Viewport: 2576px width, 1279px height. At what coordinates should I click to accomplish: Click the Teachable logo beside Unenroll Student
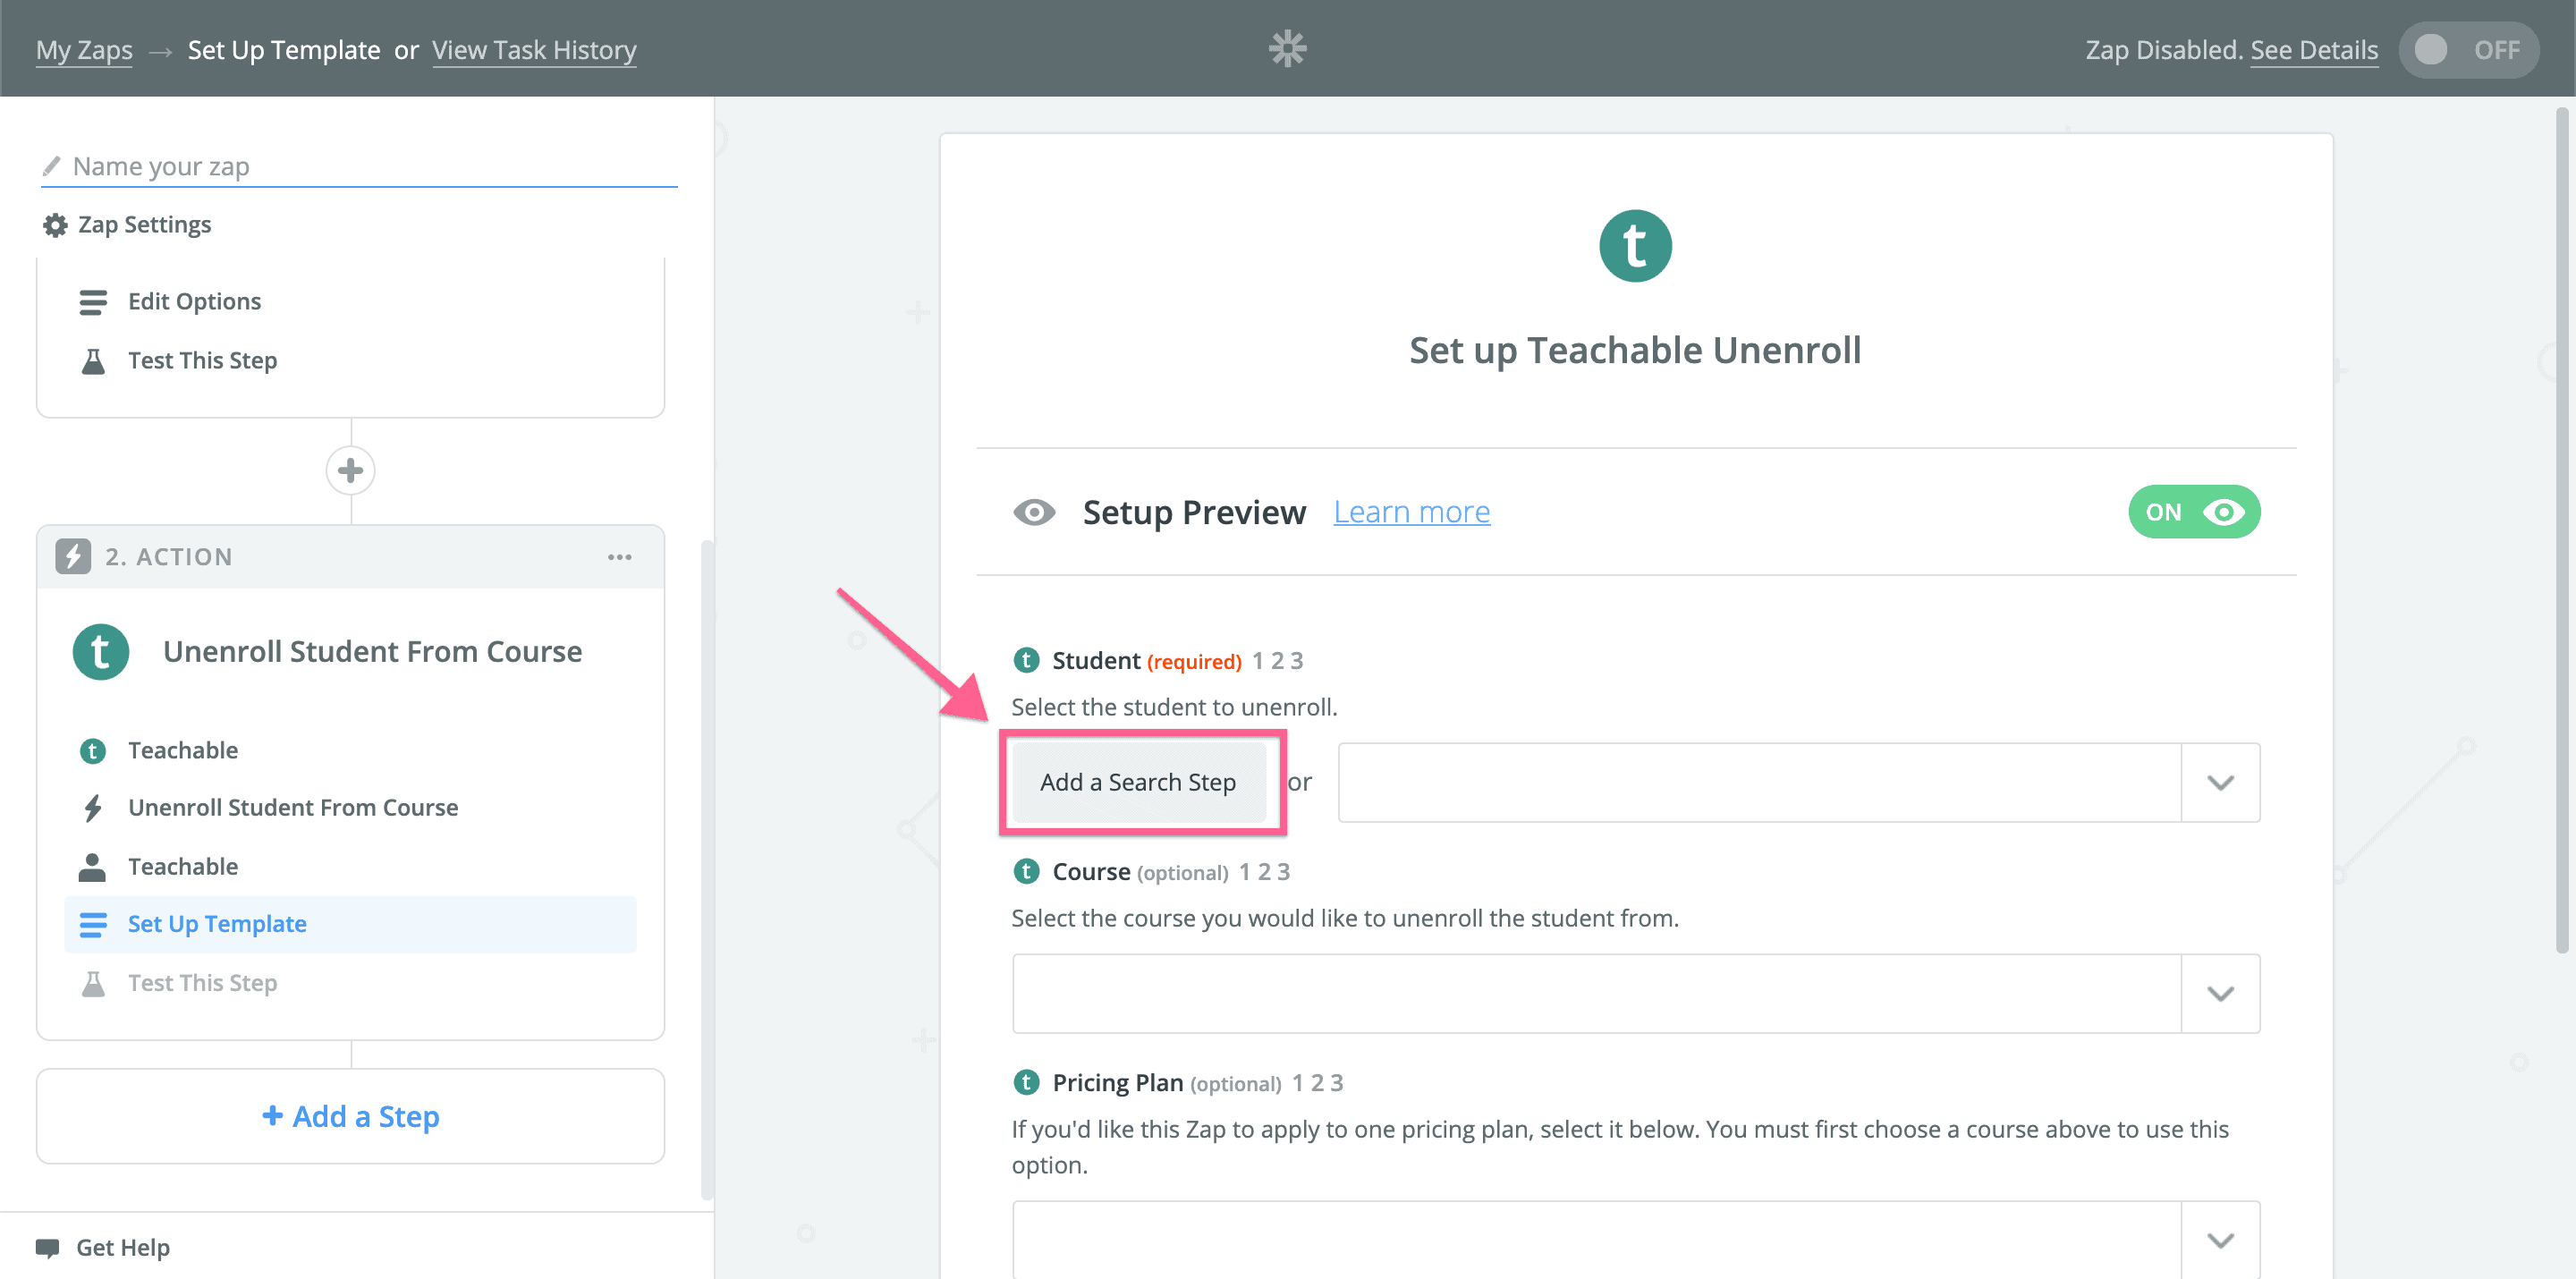pos(101,652)
